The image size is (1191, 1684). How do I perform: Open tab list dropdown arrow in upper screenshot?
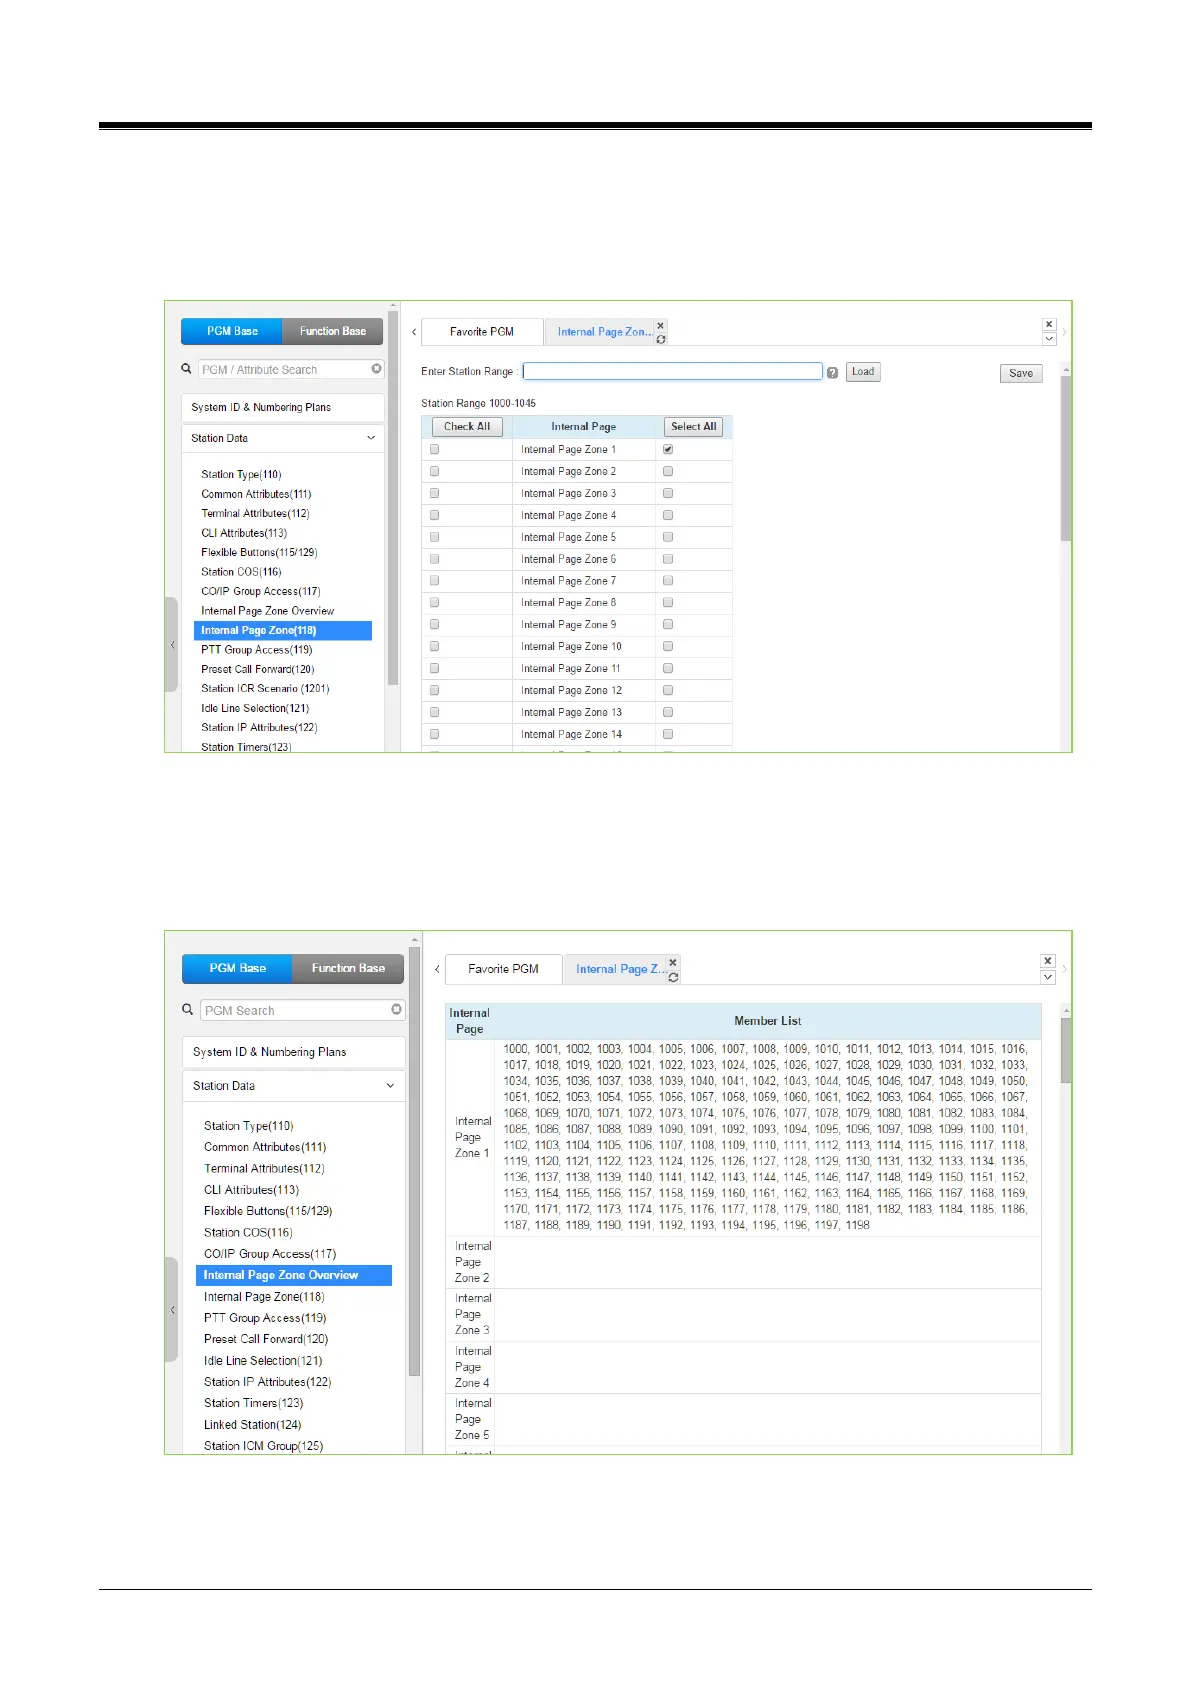[x=1049, y=339]
